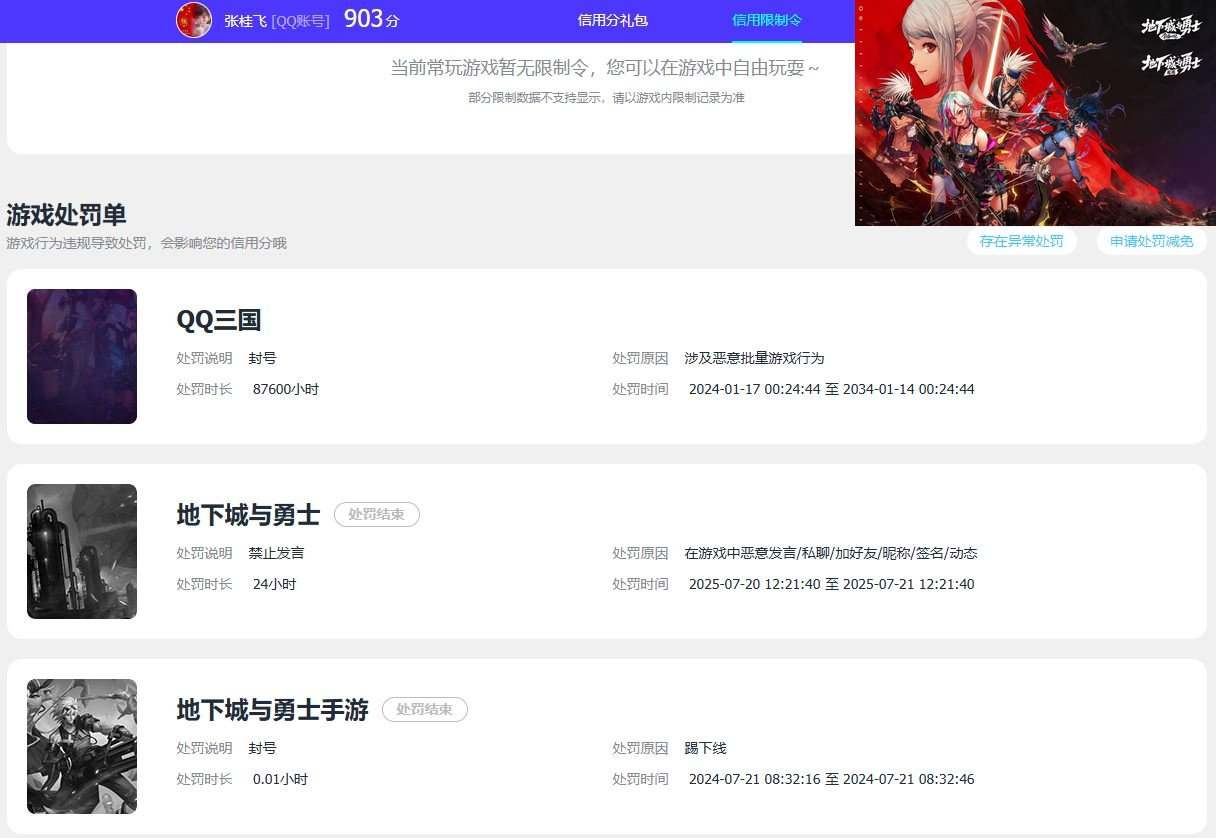Click the username 张桂飞
This screenshot has width=1216, height=838.
(x=246, y=20)
